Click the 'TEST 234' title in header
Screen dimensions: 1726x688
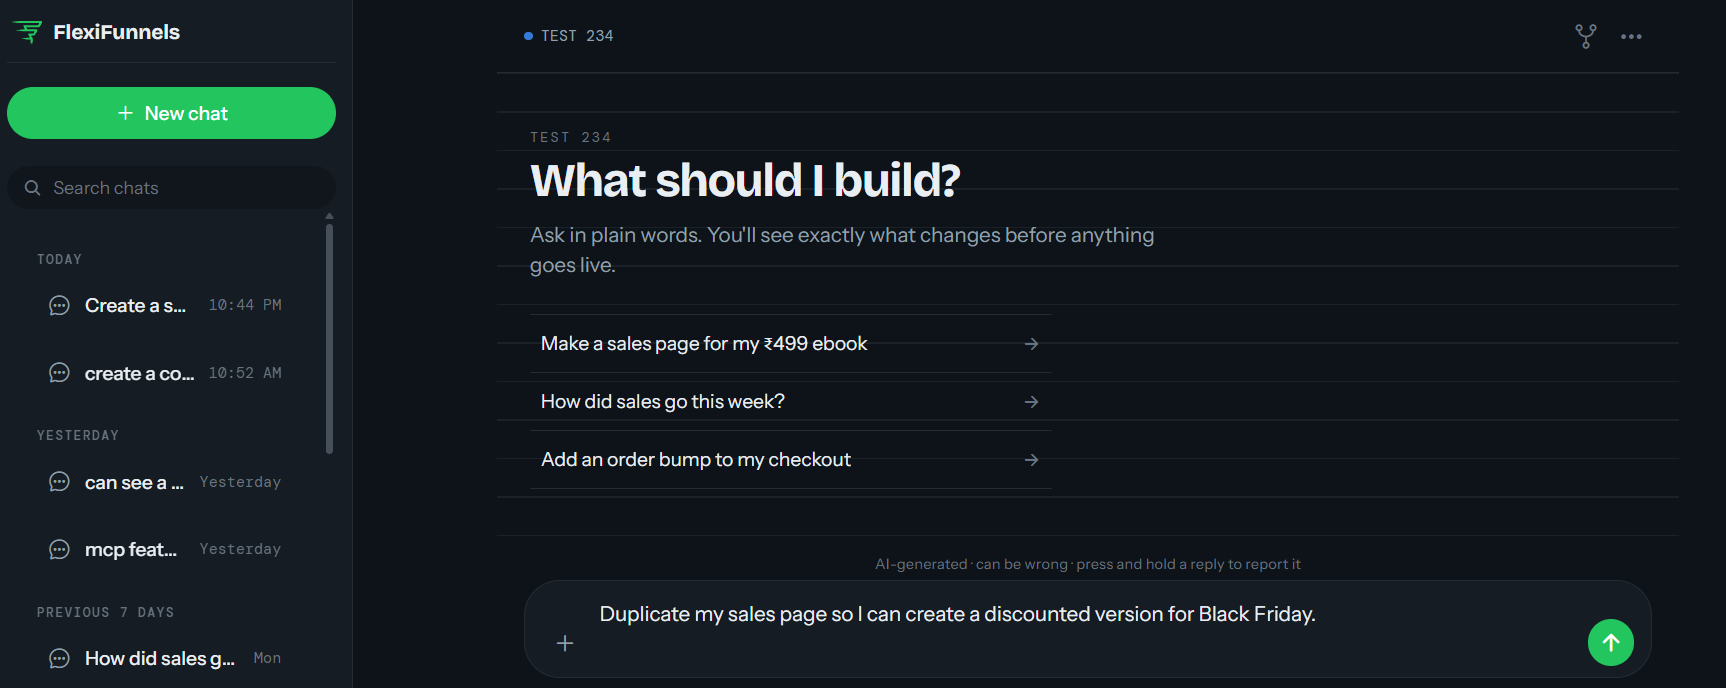(577, 36)
